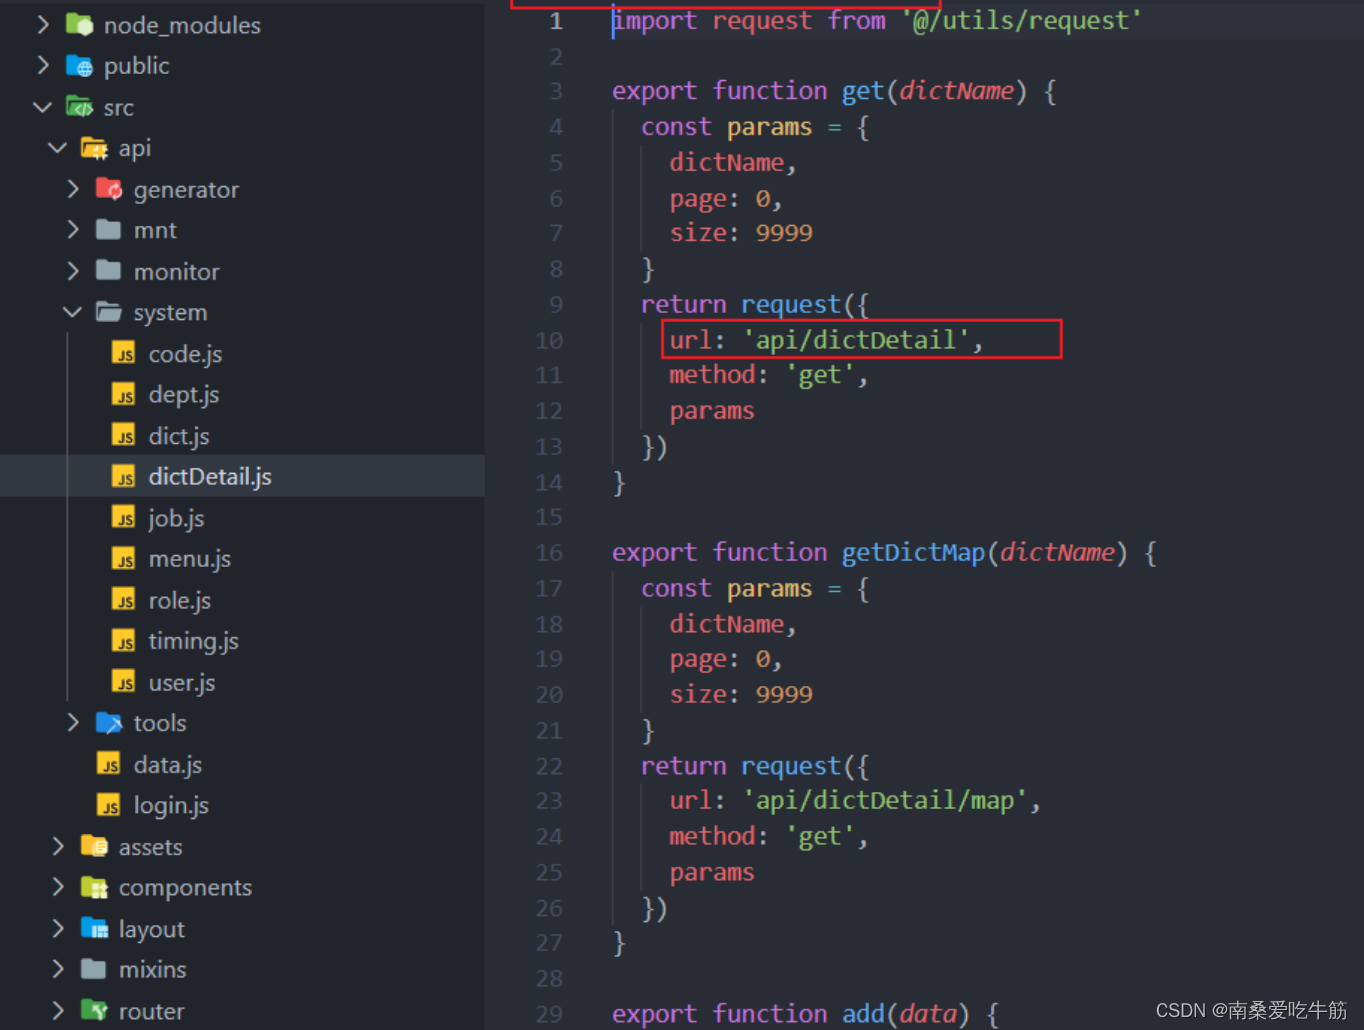Viewport: 1364px width, 1030px height.
Task: Open job.js in the file tree
Action: 176,518
